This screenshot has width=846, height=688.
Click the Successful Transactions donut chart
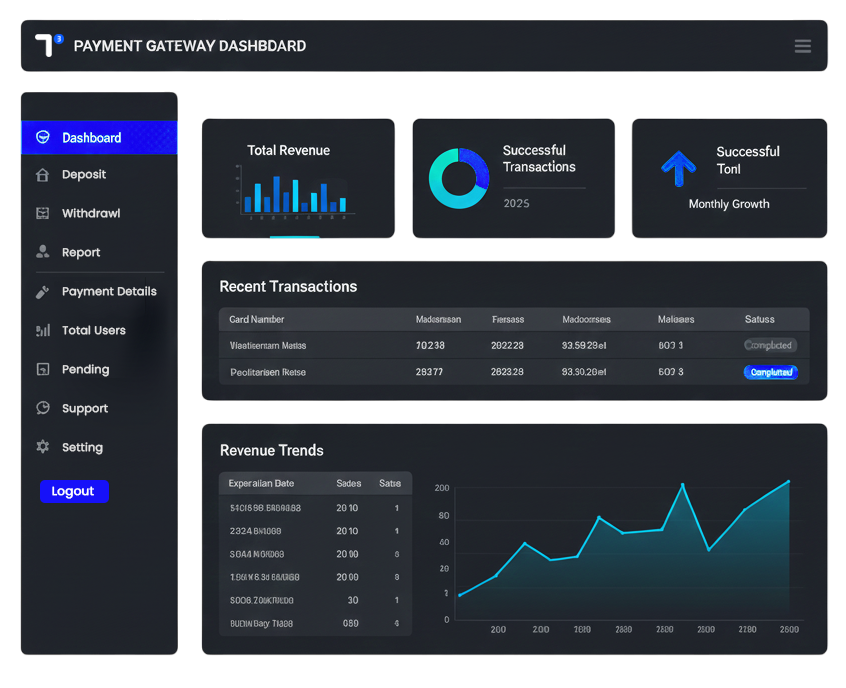tap(458, 179)
